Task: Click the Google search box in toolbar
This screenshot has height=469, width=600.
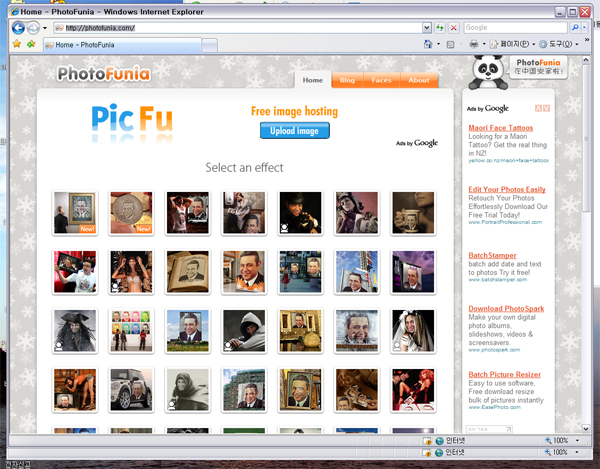Action: coord(515,28)
